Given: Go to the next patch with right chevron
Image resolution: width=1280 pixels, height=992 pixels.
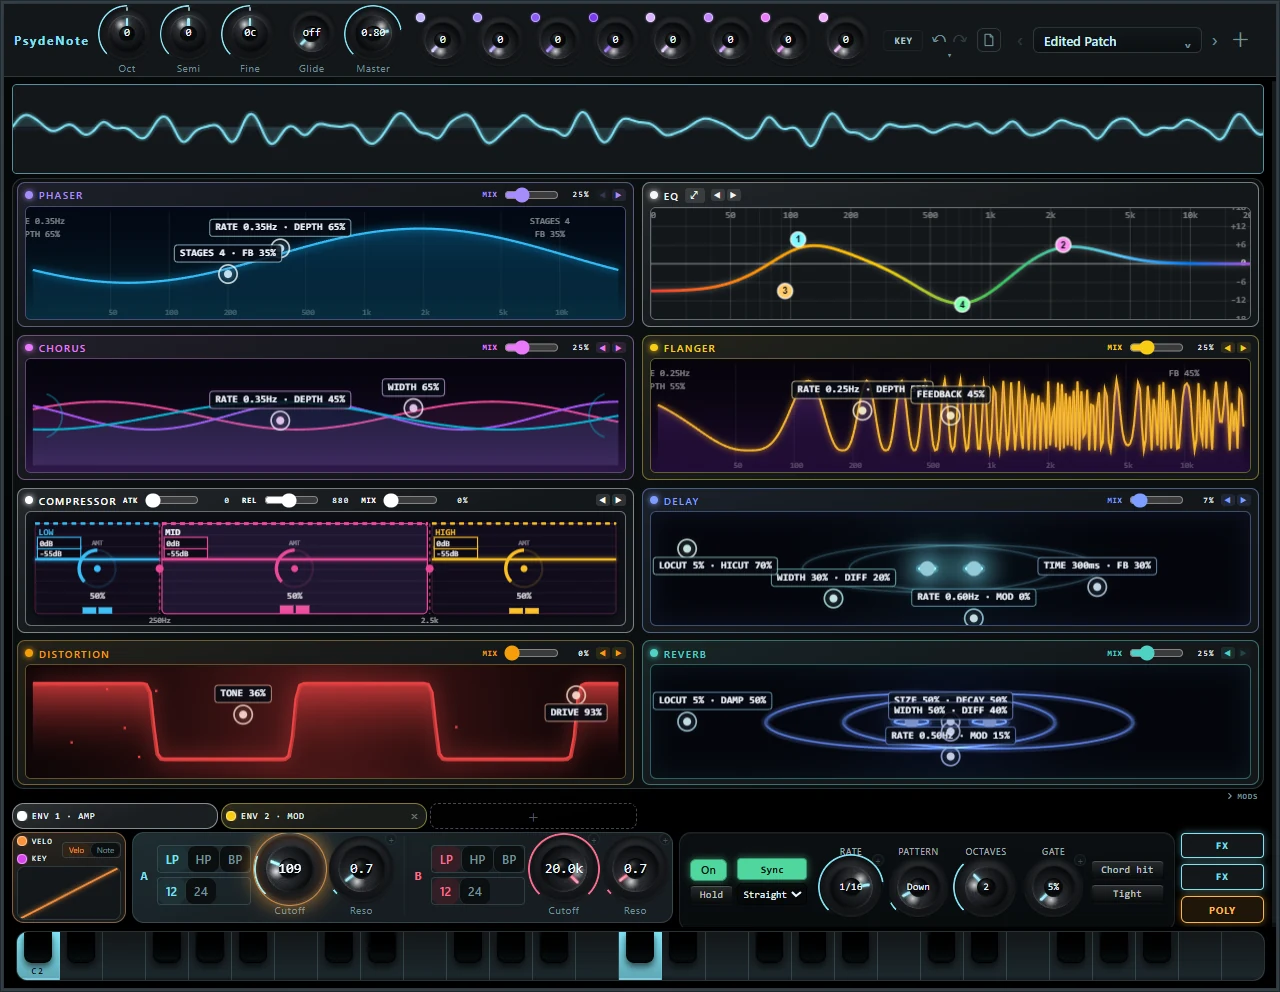Looking at the screenshot, I should coord(1215,41).
